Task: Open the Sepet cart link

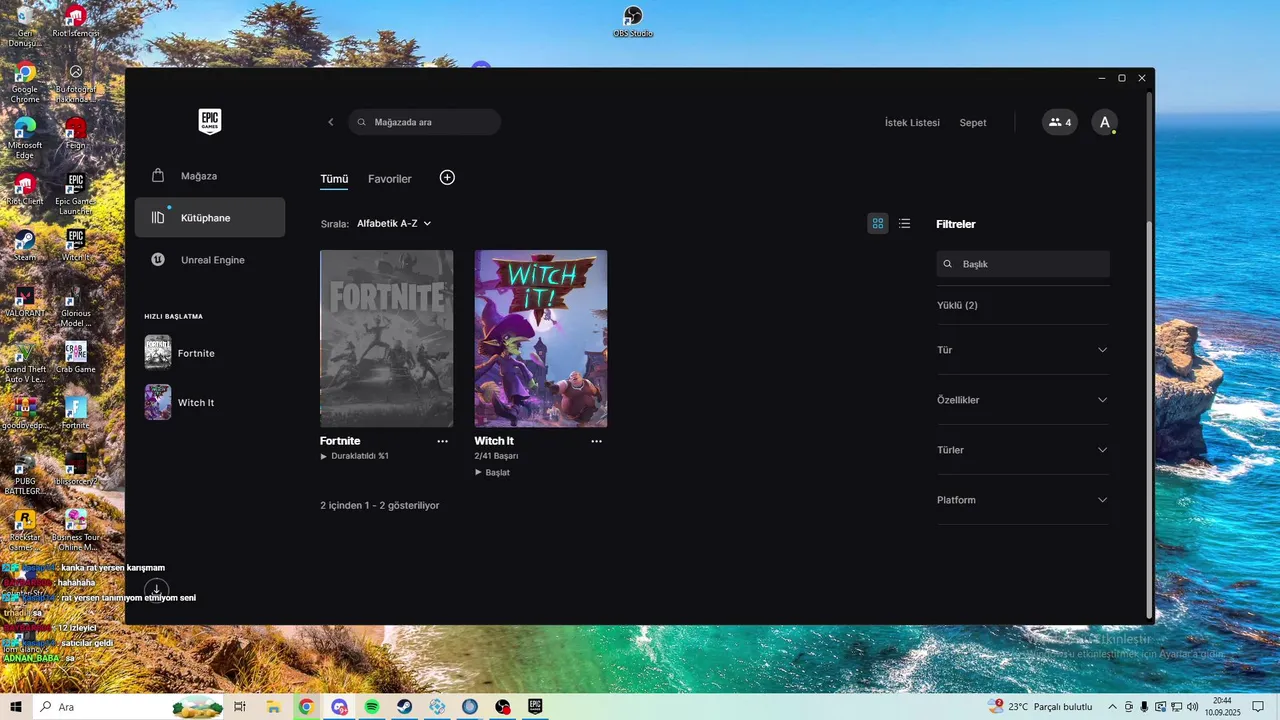Action: point(973,123)
